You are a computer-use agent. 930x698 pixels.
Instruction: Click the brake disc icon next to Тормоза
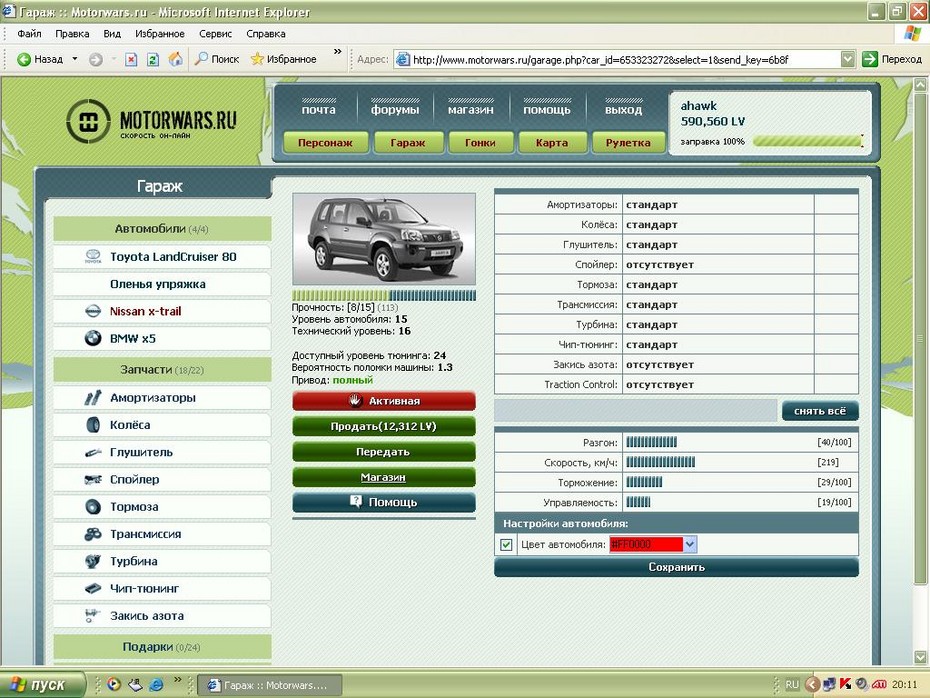click(93, 507)
